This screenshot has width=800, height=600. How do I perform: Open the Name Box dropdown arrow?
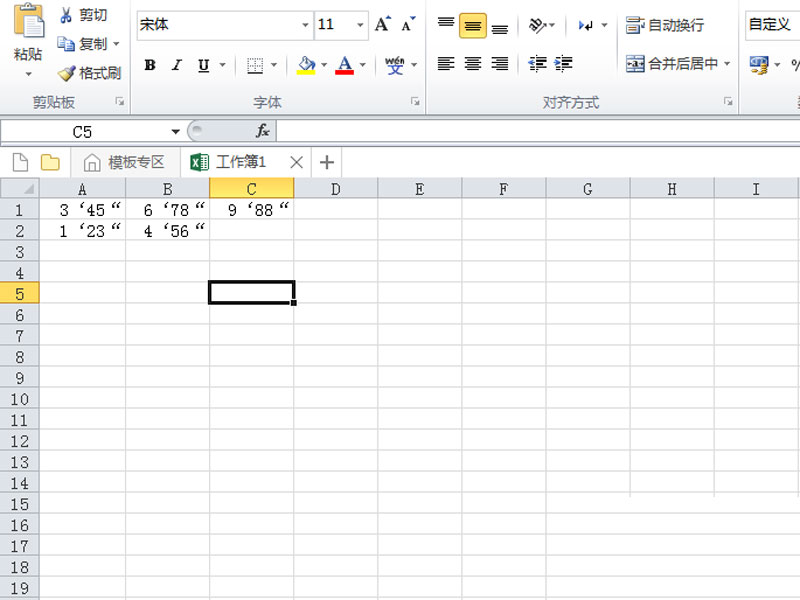(176, 132)
